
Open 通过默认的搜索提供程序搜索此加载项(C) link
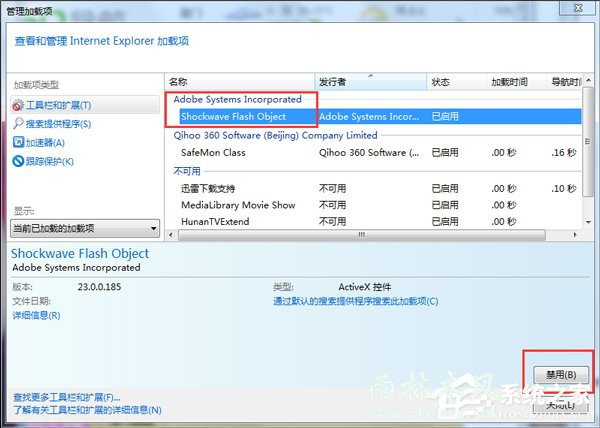pyautogui.click(x=355, y=301)
